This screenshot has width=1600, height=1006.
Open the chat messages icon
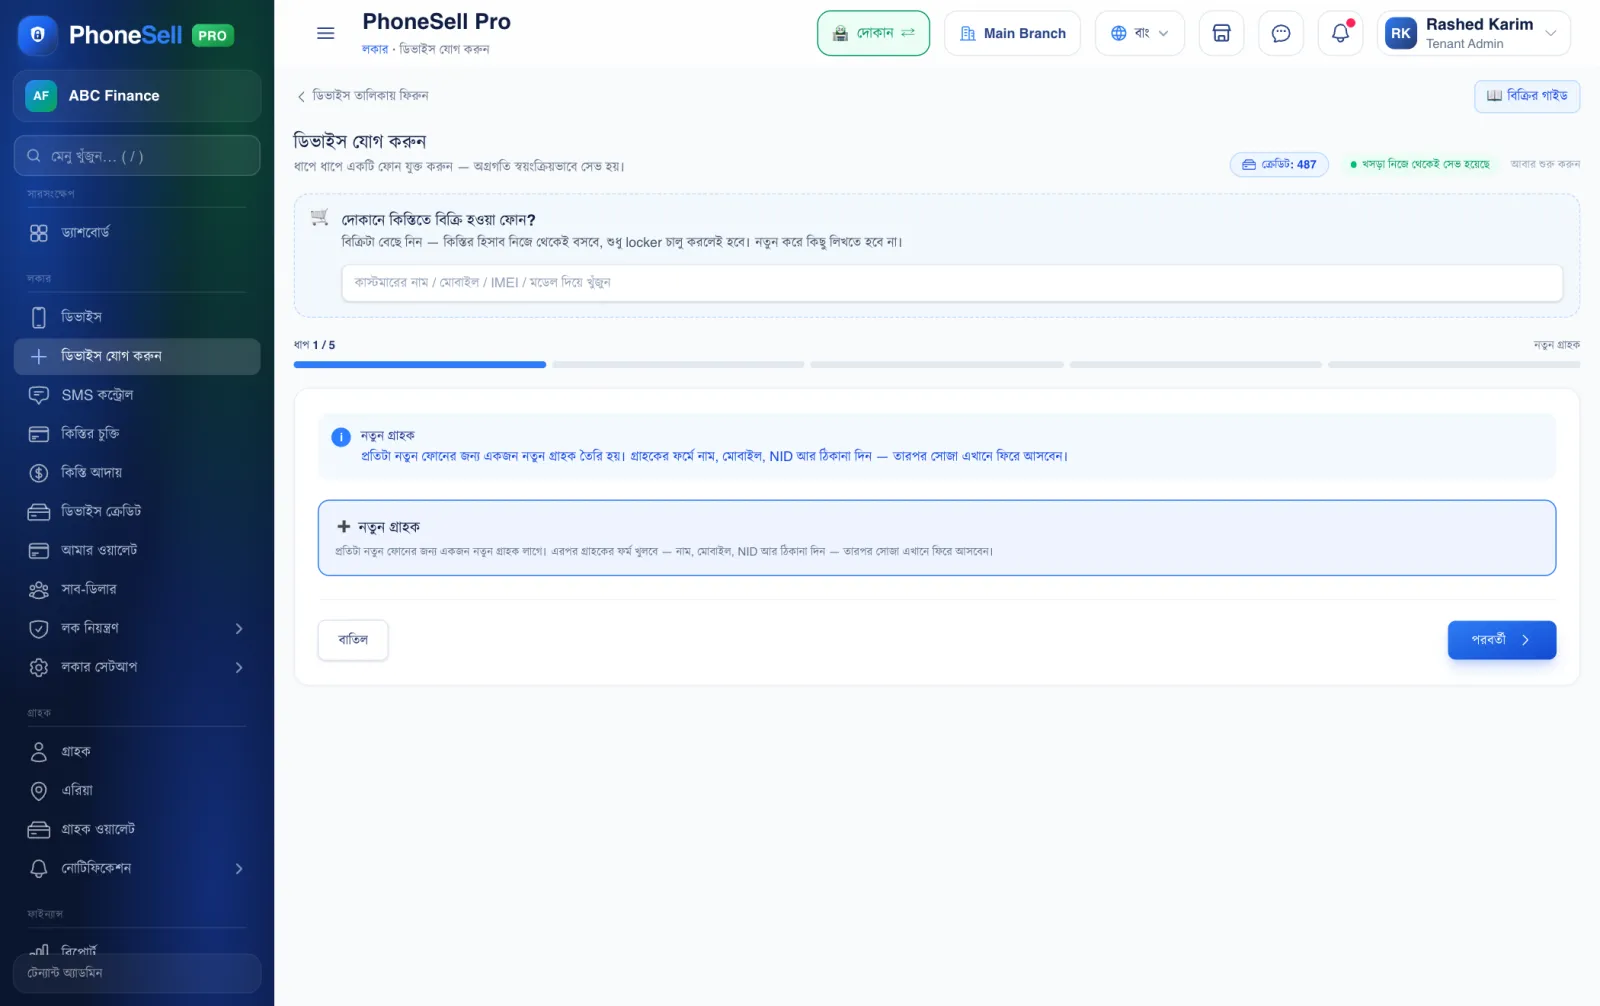coord(1281,33)
